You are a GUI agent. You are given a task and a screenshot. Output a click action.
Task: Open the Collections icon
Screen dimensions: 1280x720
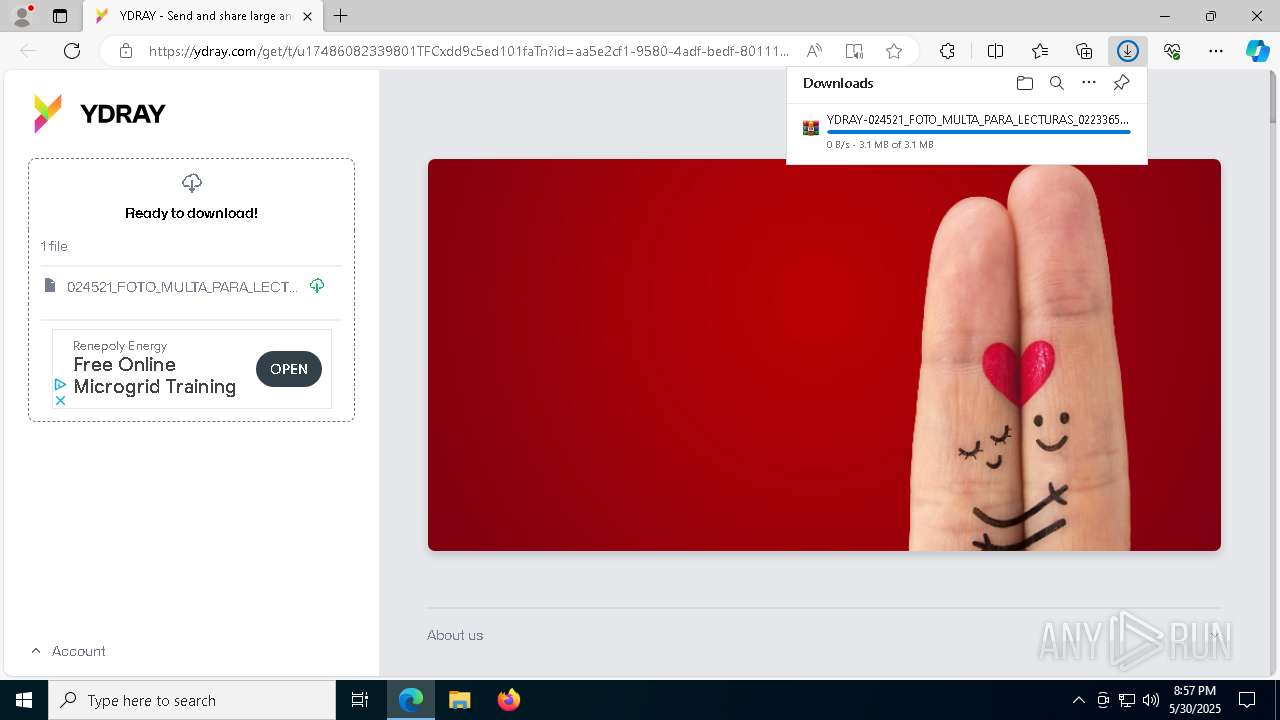[1084, 51]
